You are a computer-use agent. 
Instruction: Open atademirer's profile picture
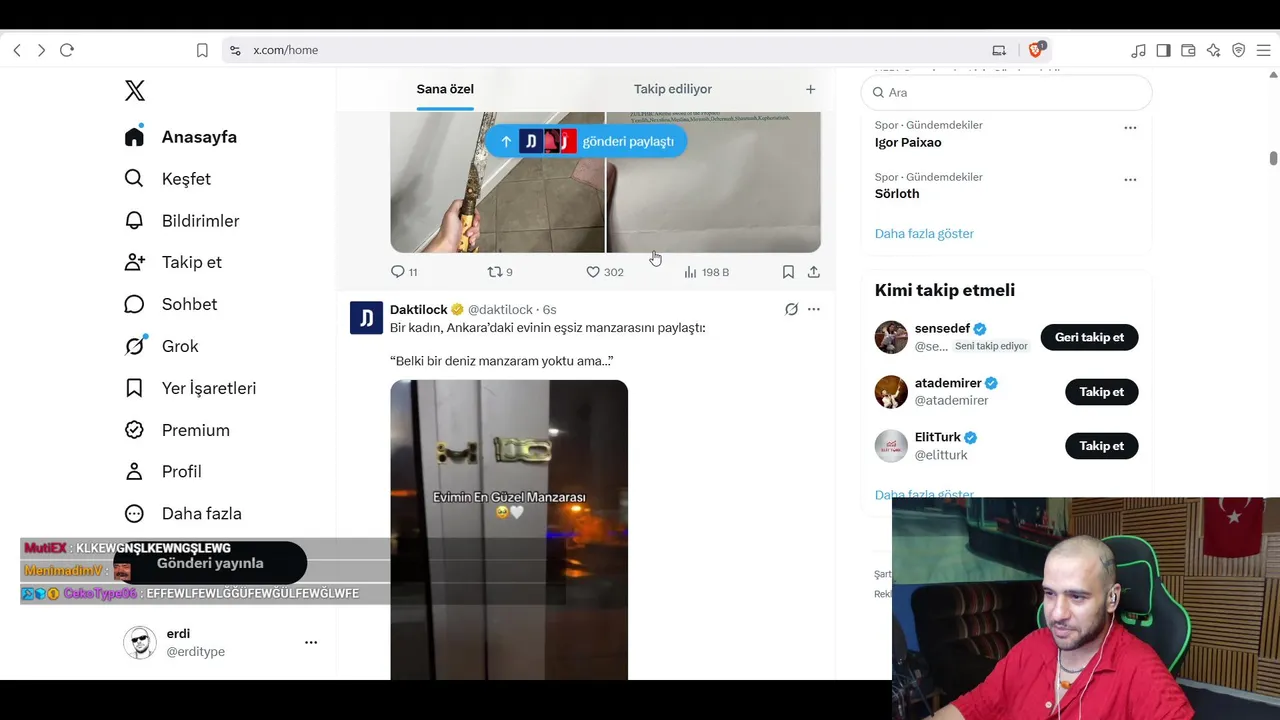coord(891,392)
